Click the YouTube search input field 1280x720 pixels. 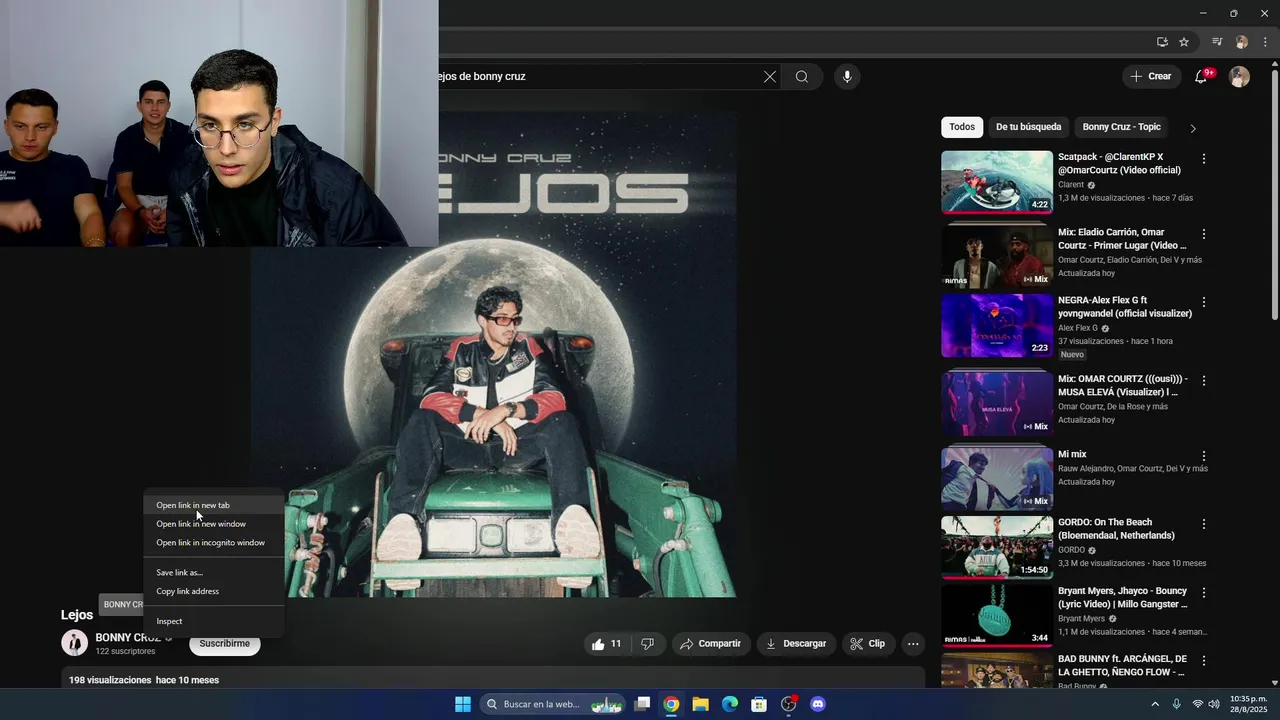(600, 77)
